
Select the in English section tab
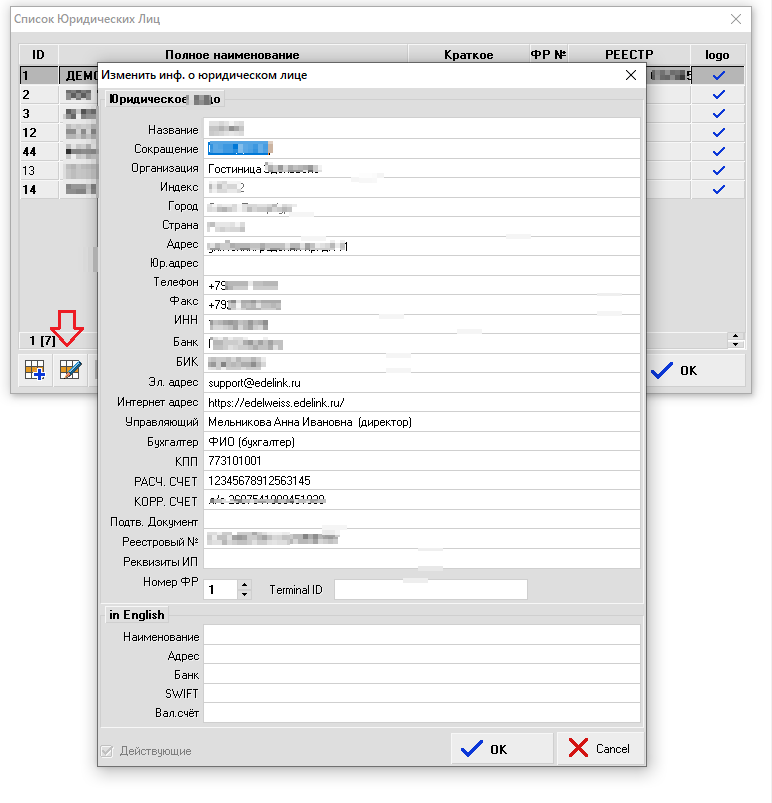pos(137,615)
